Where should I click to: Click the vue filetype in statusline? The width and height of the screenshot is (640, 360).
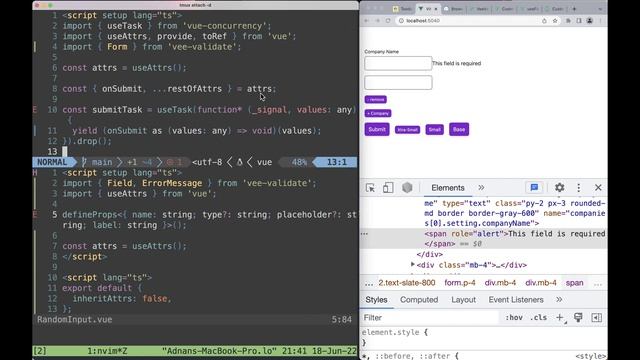click(264, 162)
